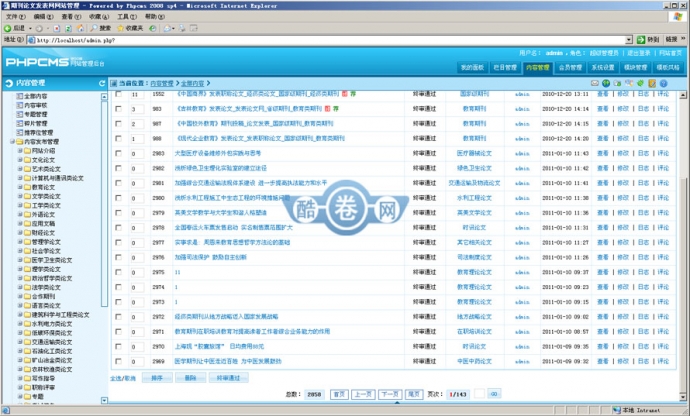690x416 pixels.
Task: Switch to the 栏目管理 tab
Action: coord(505,67)
